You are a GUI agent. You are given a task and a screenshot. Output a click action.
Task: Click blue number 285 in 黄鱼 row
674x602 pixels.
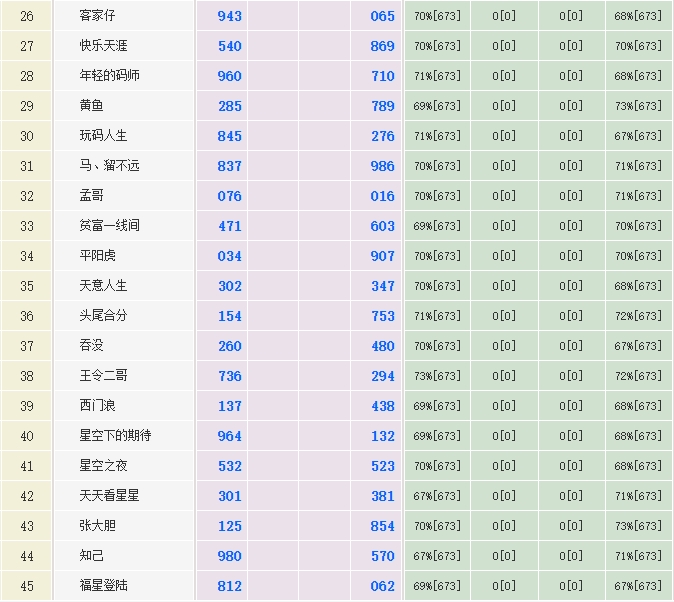pos(230,106)
